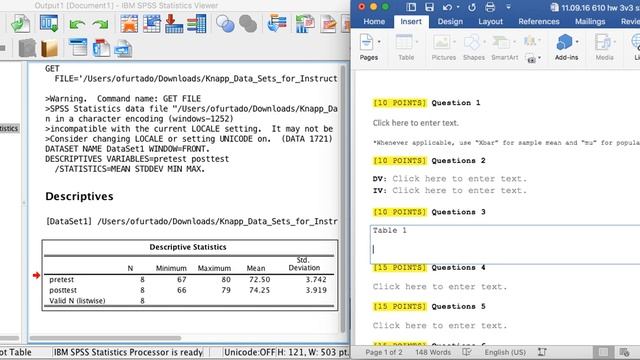Click the Undo arrow in Word title bar
The width and height of the screenshot is (640, 360).
tap(447, 7)
